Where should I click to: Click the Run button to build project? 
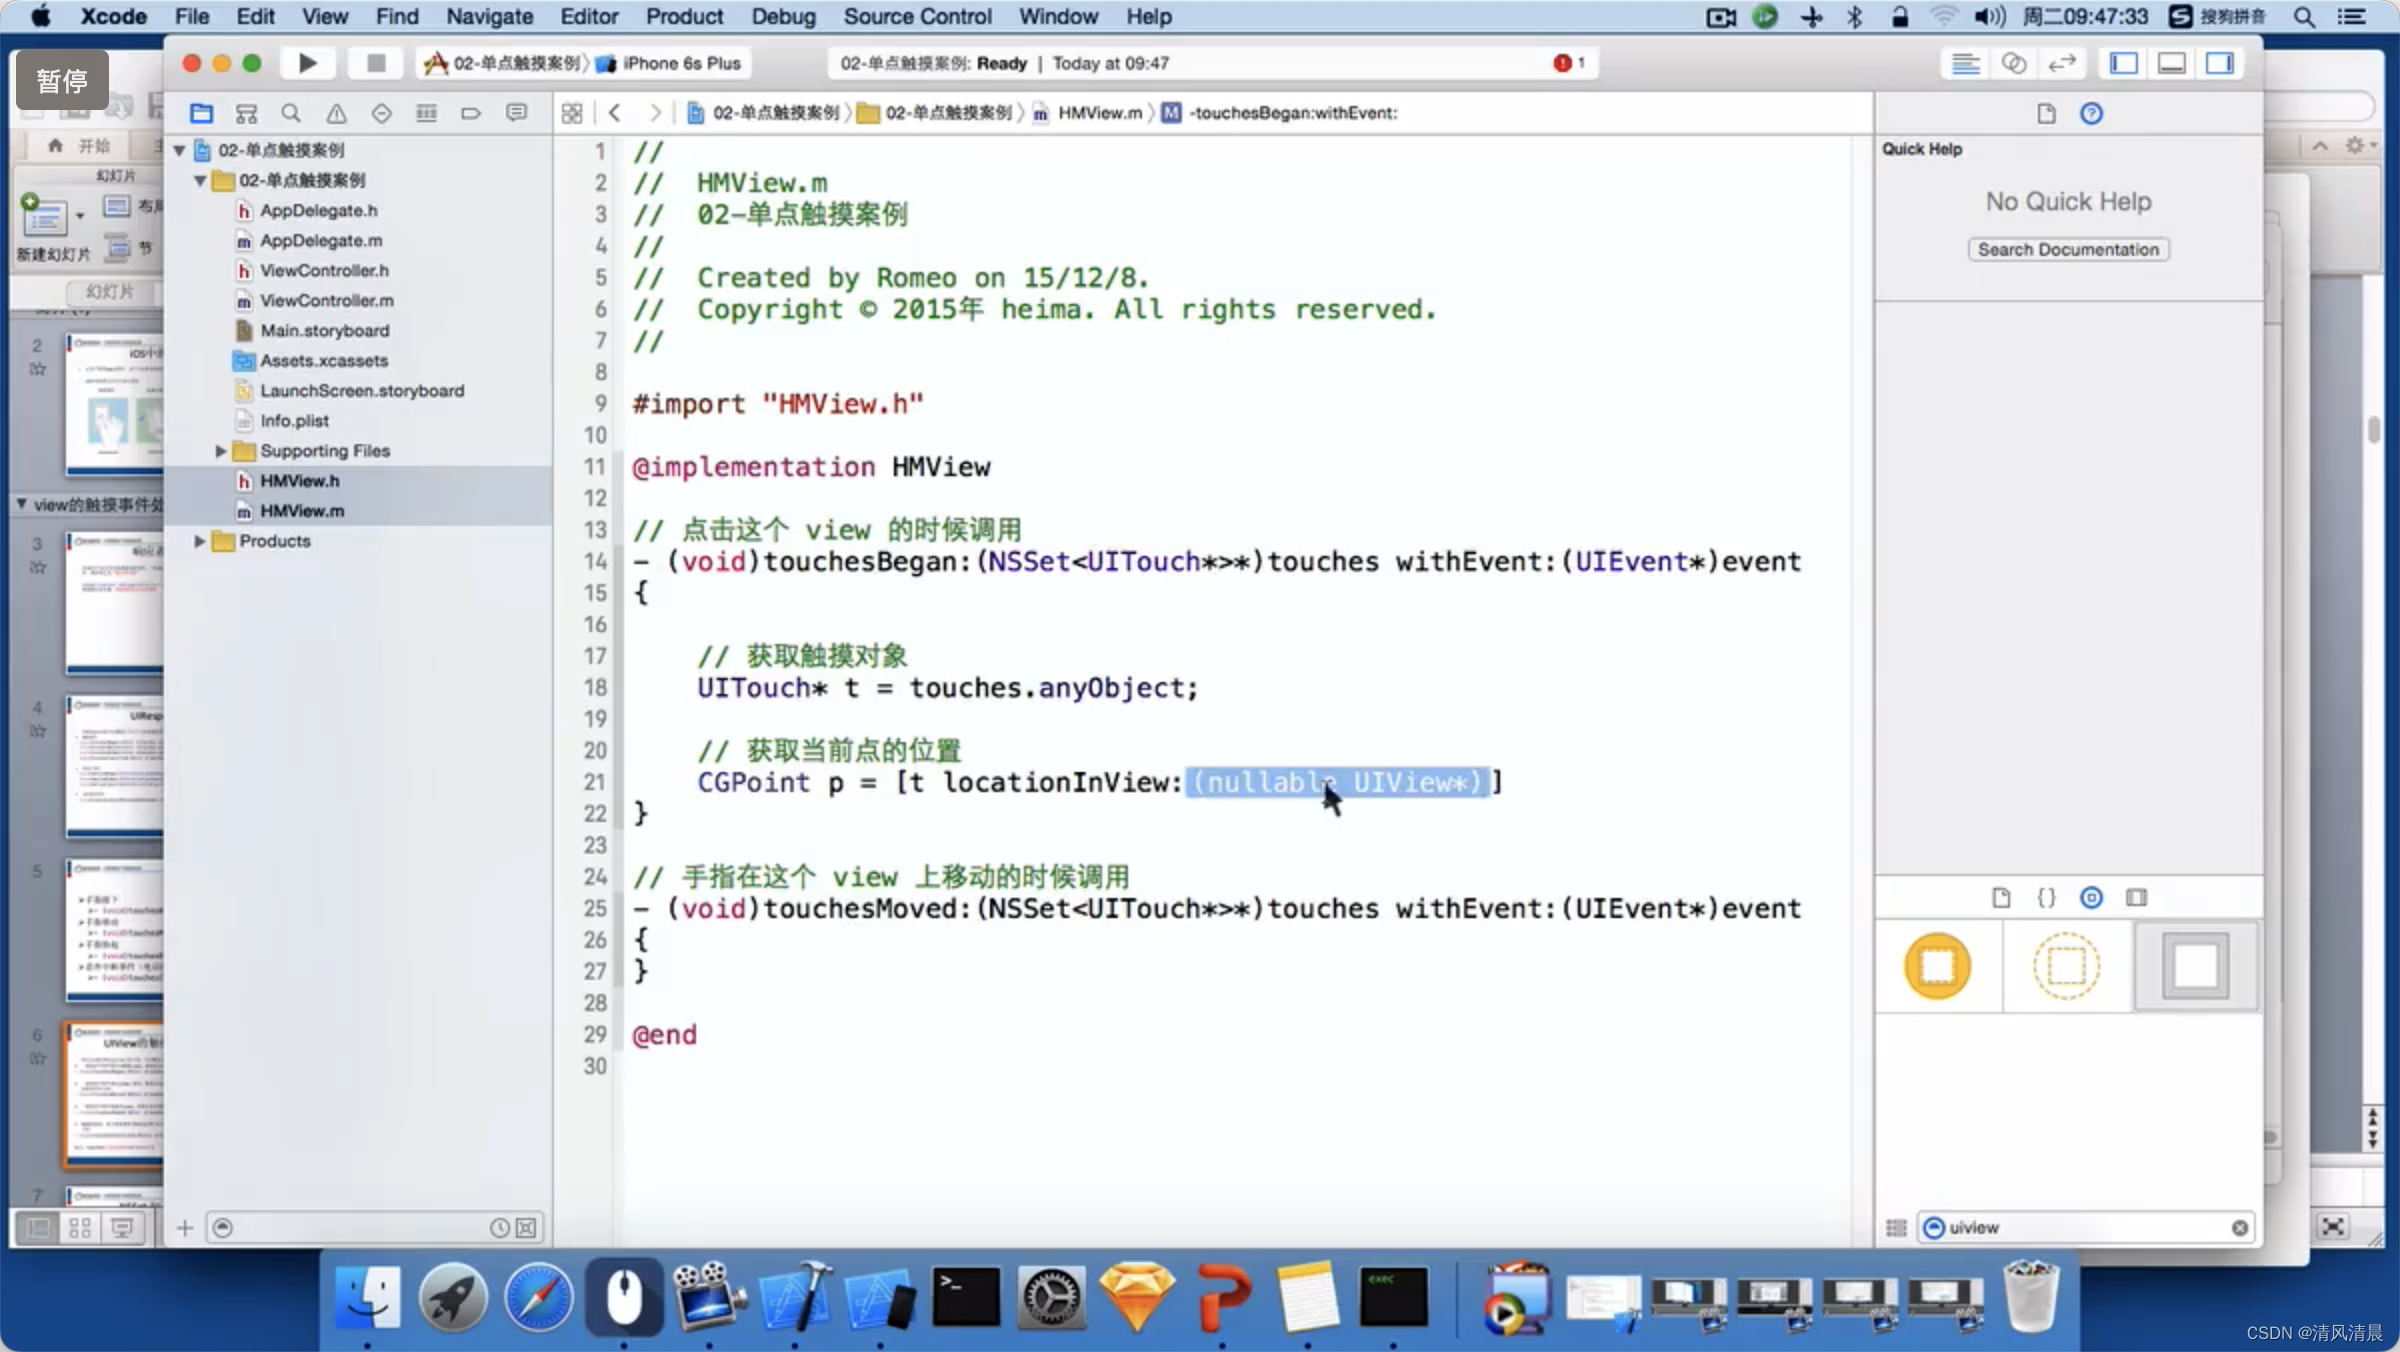[x=307, y=63]
